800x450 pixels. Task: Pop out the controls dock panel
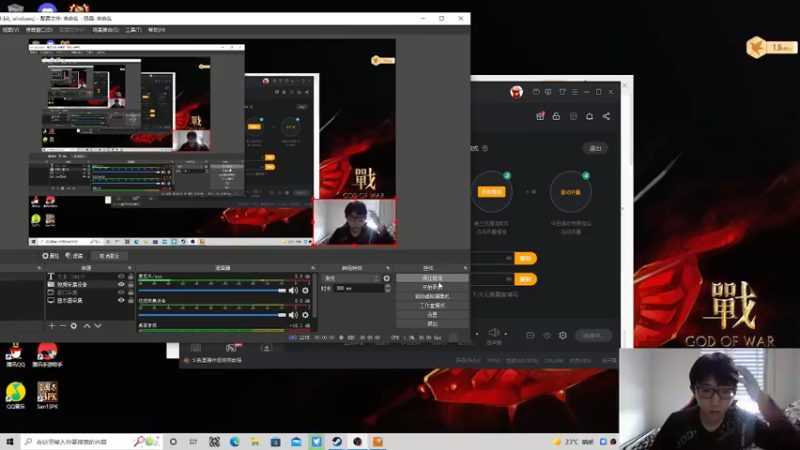(x=465, y=268)
